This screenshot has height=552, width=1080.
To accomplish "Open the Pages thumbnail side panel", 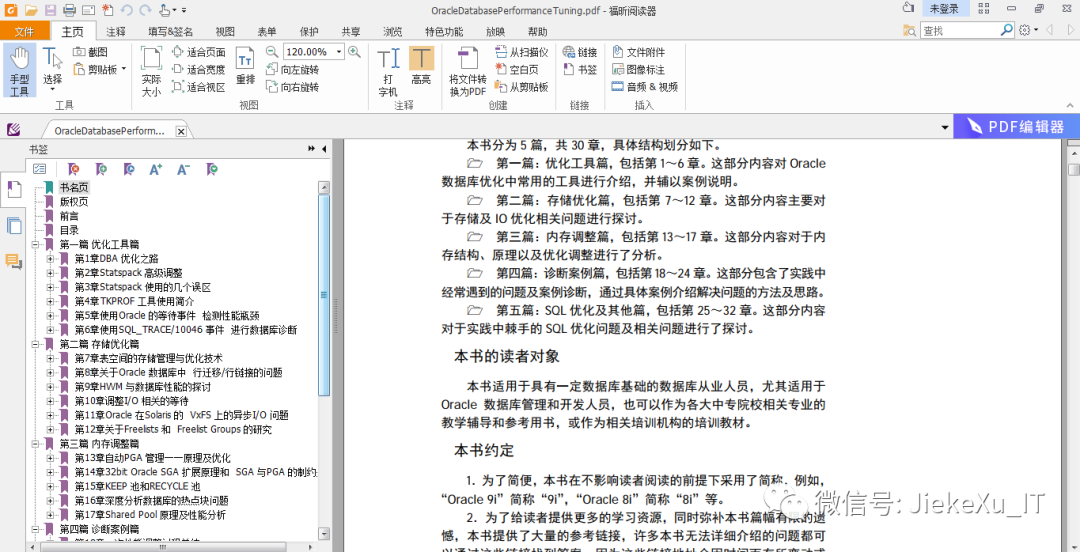I will point(14,225).
